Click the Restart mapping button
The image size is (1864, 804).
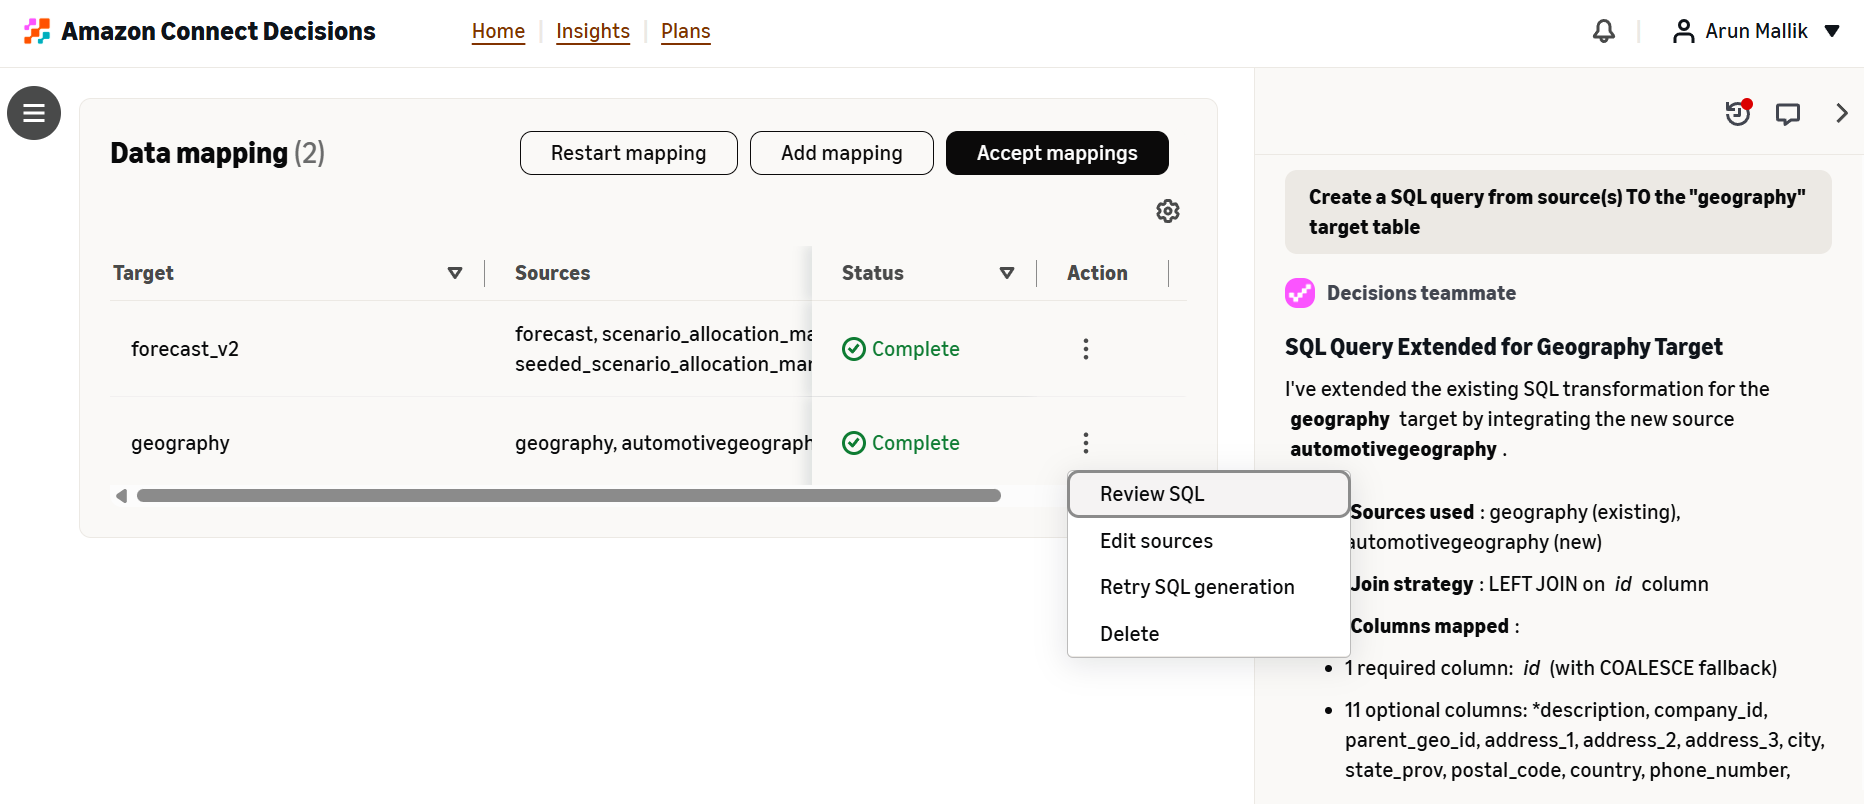629,153
